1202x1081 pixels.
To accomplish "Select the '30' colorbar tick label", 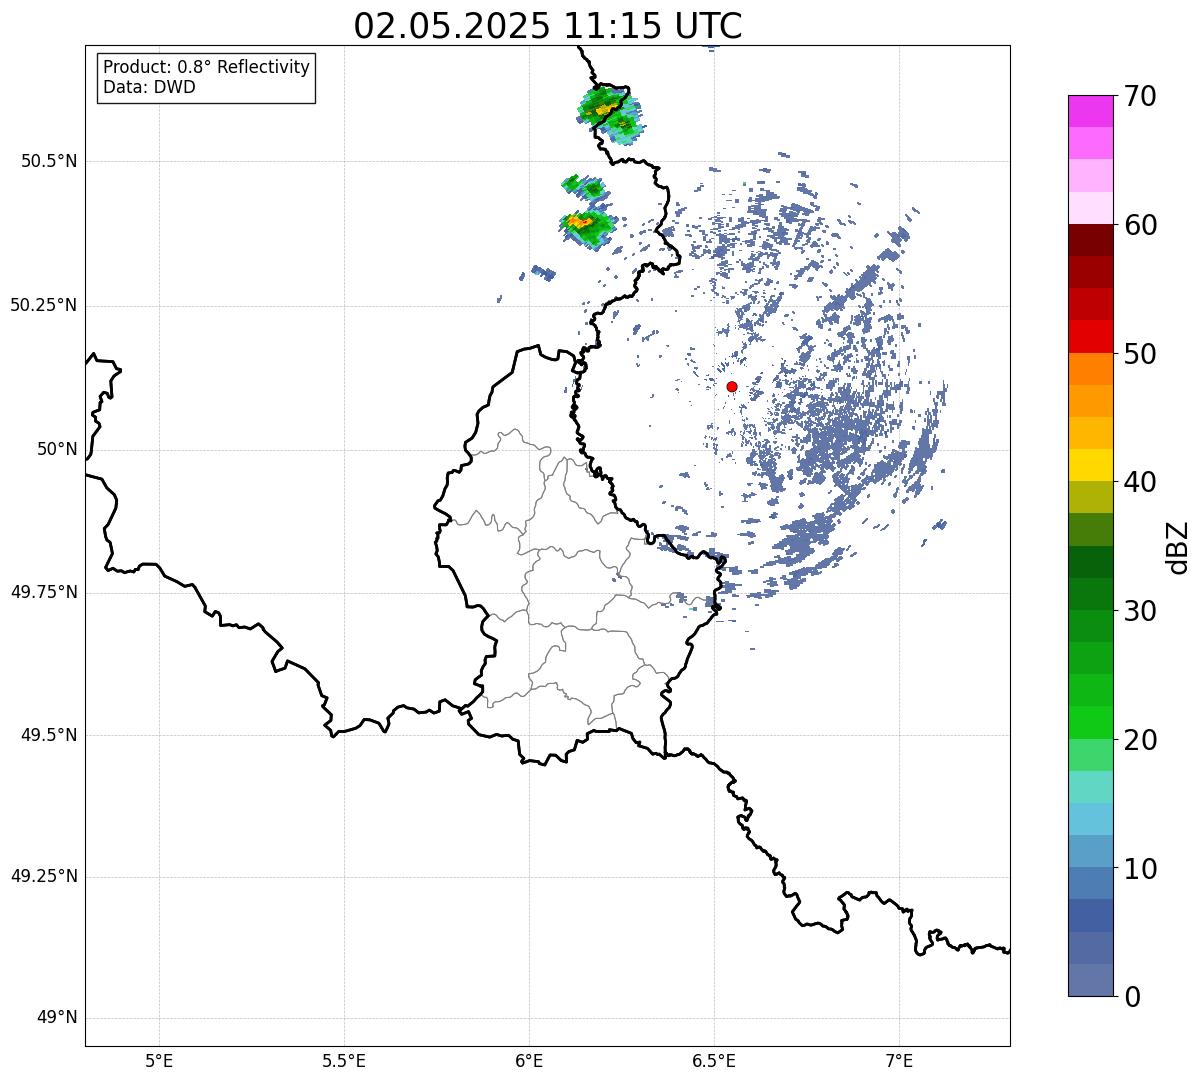I will pos(1140,611).
